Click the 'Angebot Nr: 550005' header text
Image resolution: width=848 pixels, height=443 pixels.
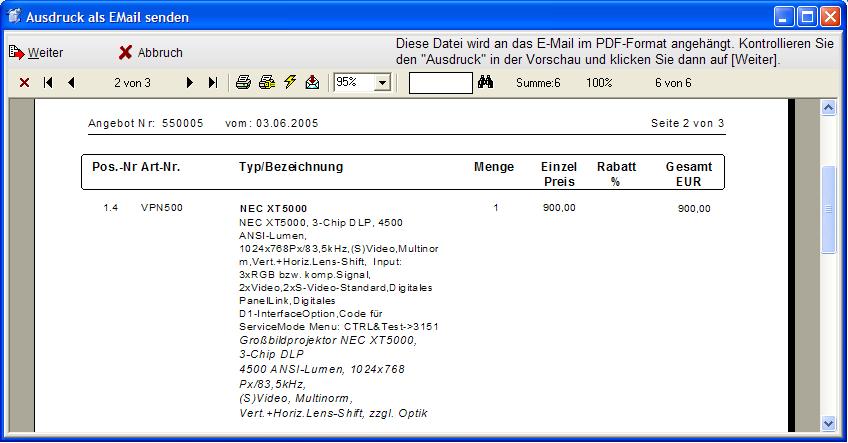[x=146, y=123]
